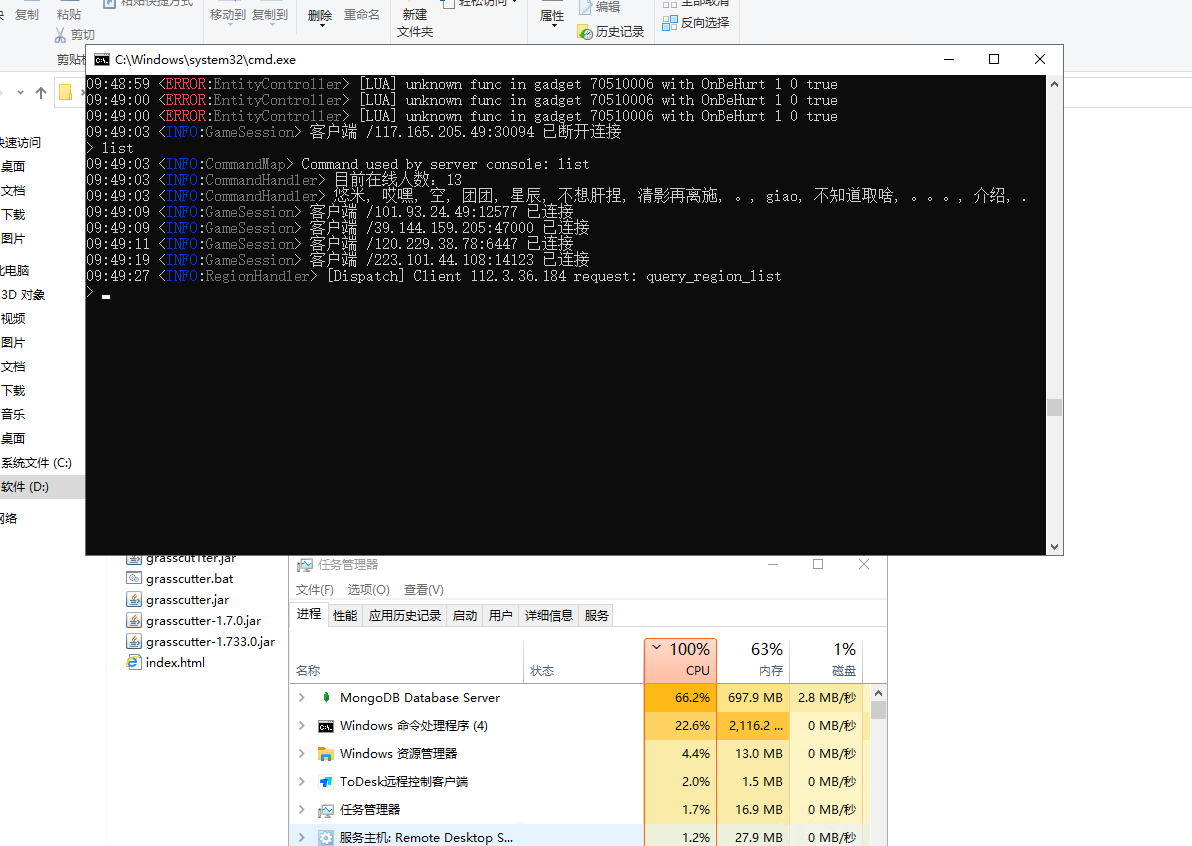Open the 删除 button's dropdown arrow

tap(322, 26)
